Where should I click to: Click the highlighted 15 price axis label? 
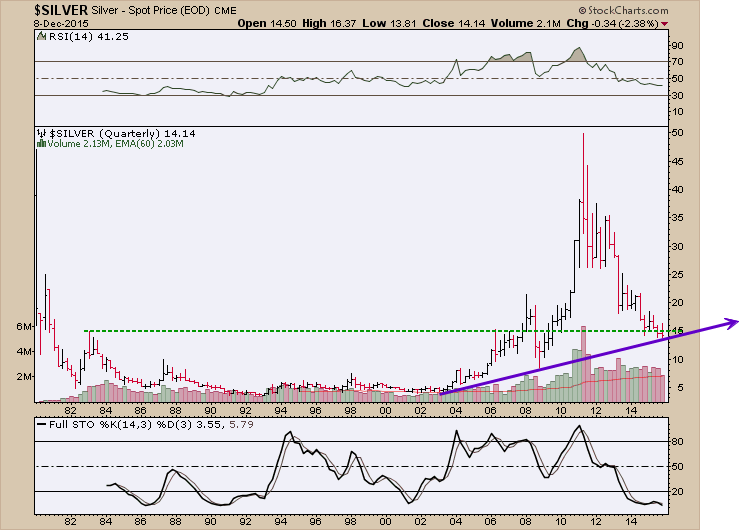pos(677,331)
